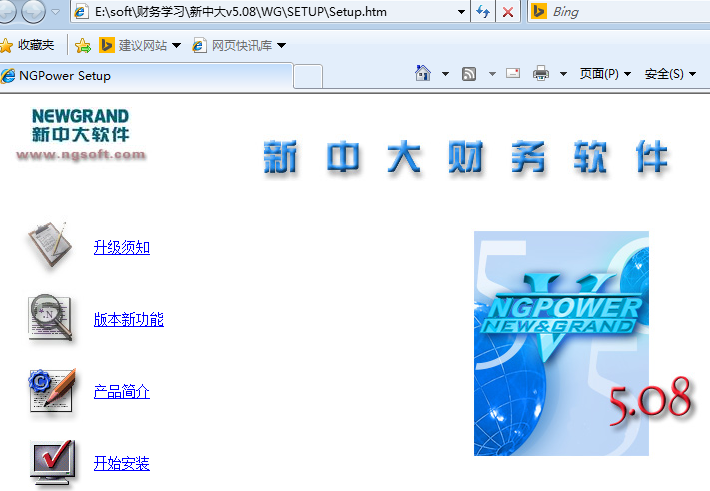Screen dimensions: 710x491
Task: Open the recent pages history dropdown arrow
Action: (56, 12)
